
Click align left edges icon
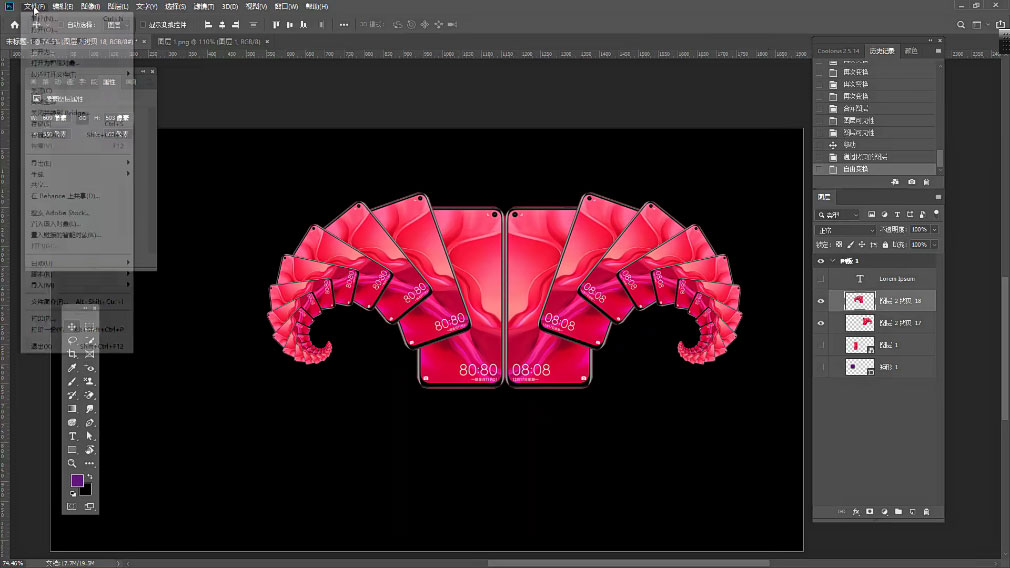[208, 24]
